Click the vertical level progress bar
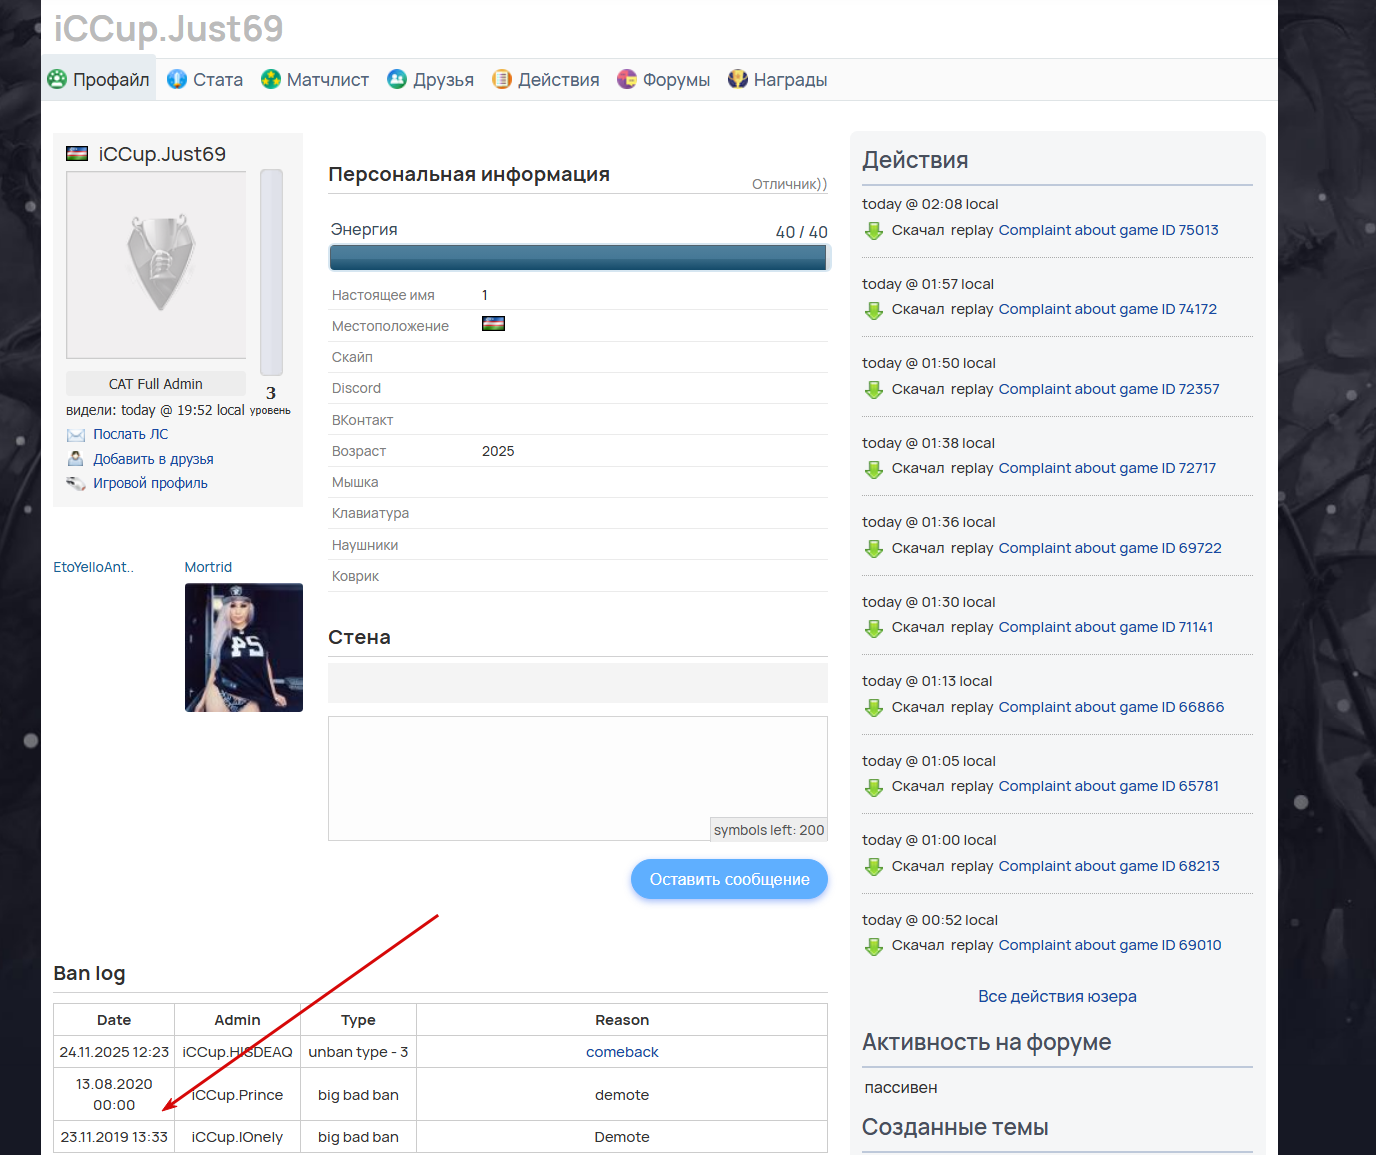Viewport: 1376px width, 1155px height. 271,272
